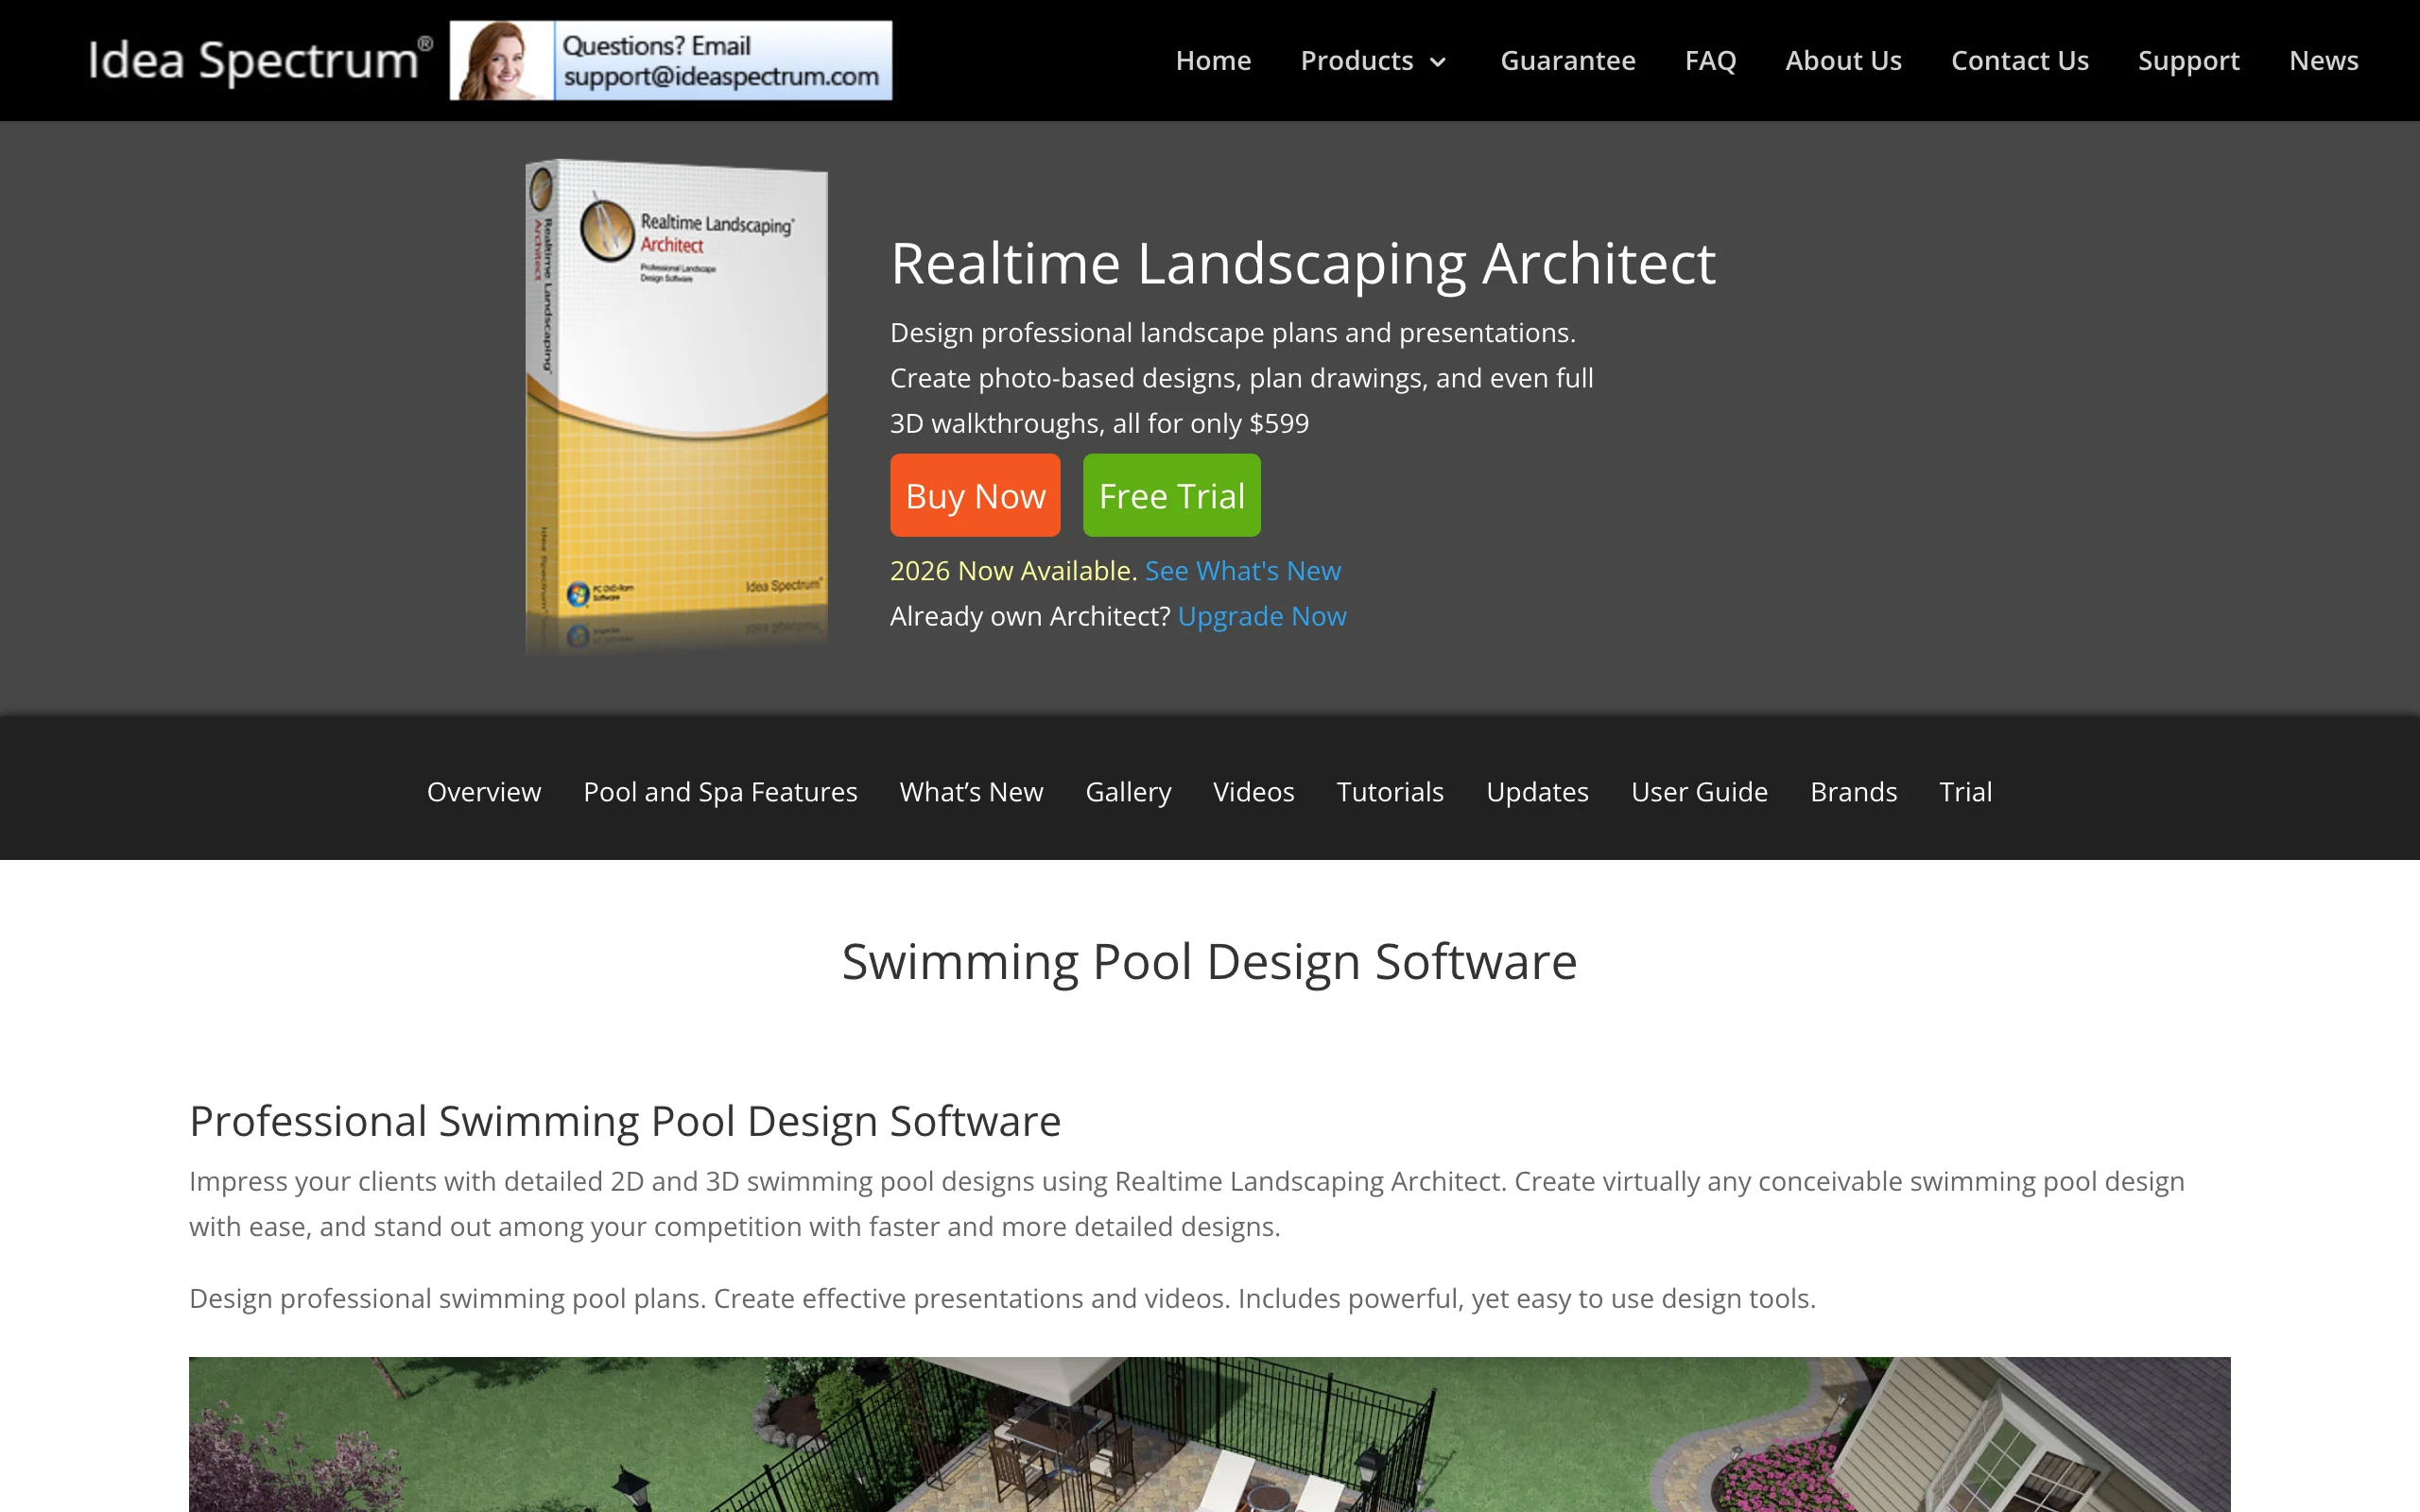Switch to the Videos tab
This screenshot has width=2420, height=1512.
point(1253,792)
